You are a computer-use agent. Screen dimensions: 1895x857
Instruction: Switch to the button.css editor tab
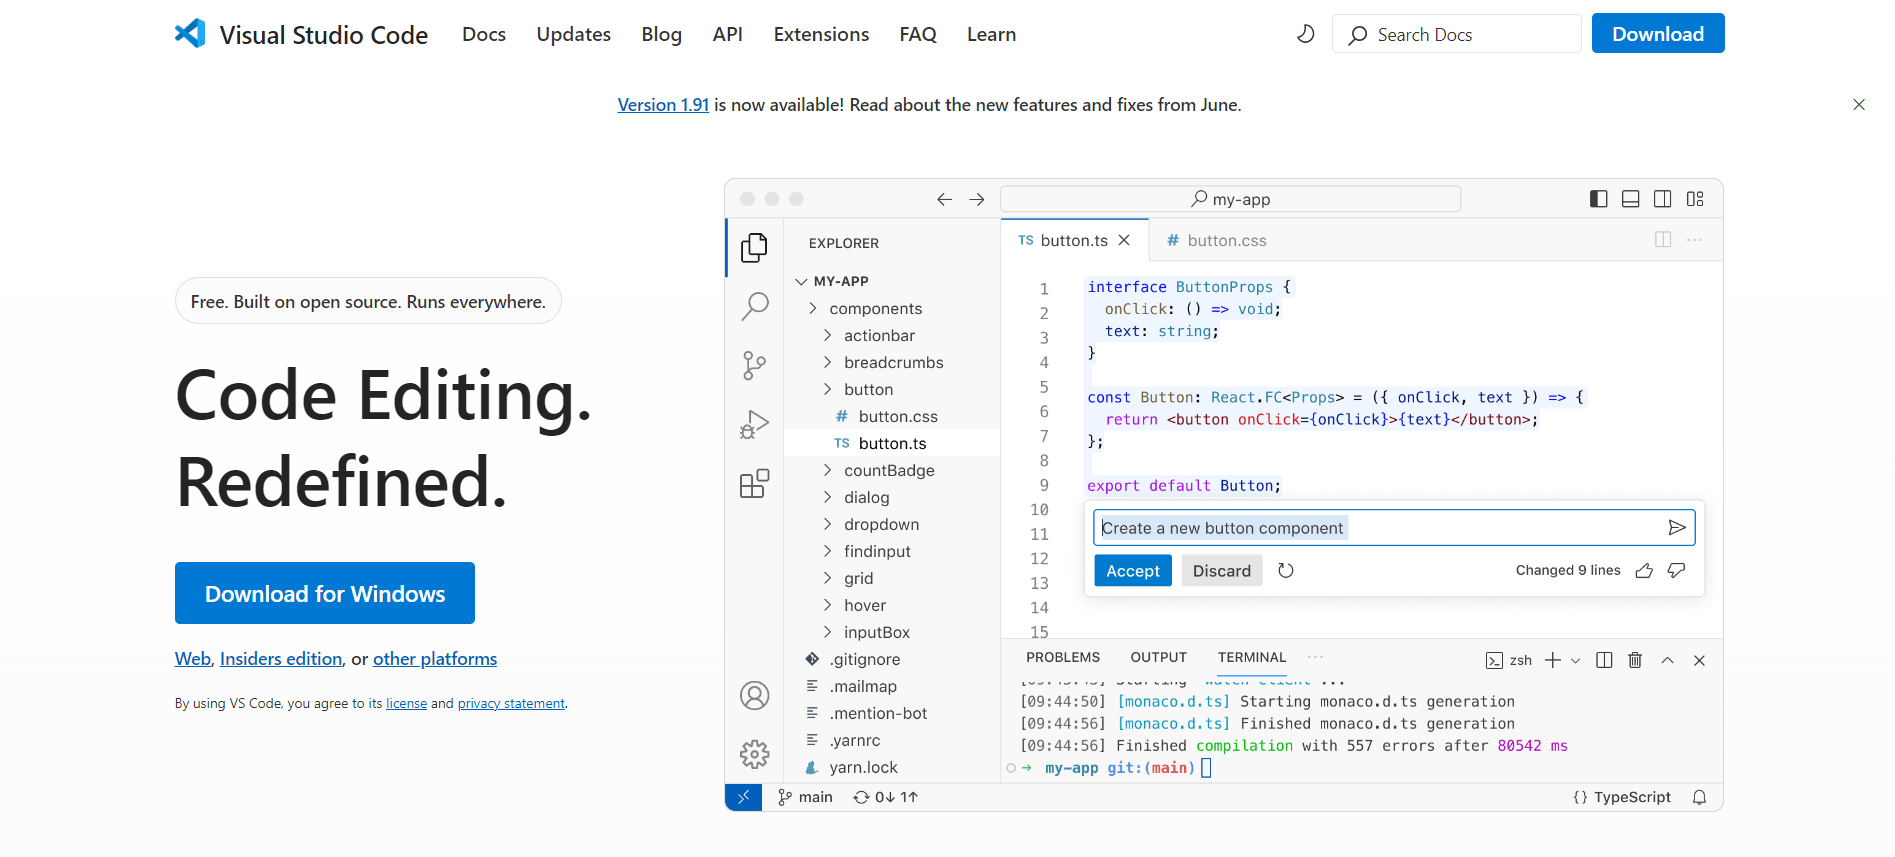point(1216,240)
